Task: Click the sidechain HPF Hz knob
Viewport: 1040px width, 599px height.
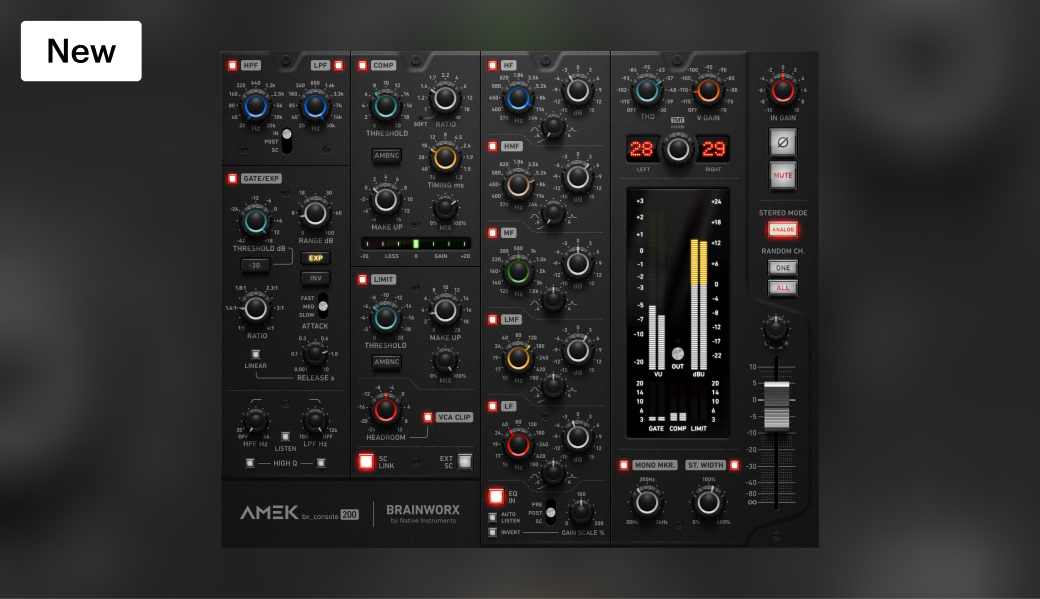Action: [255, 421]
